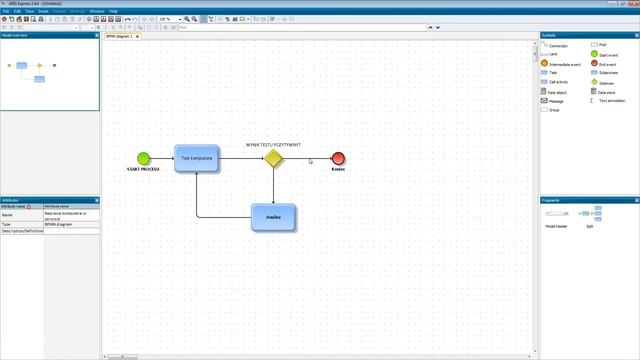Viewport: 640px width, 360px height.
Task: Choose the Data object symbol
Action: (x=553, y=92)
